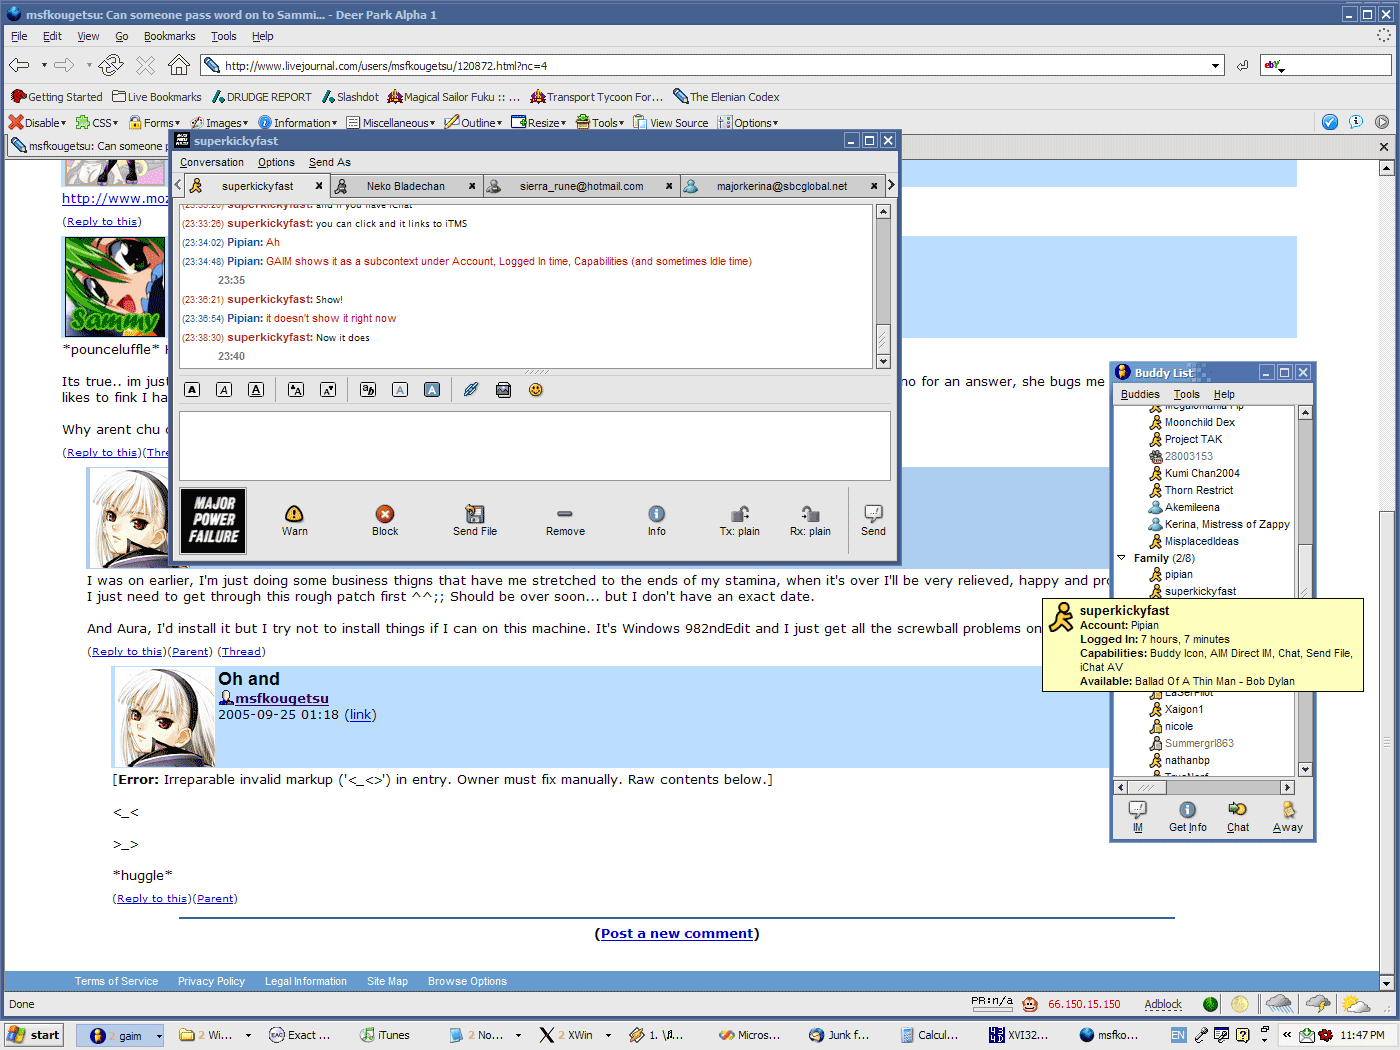Click thunderstorm weather icon in status bar
This screenshot has width=1400, height=1050.
click(x=1318, y=1004)
